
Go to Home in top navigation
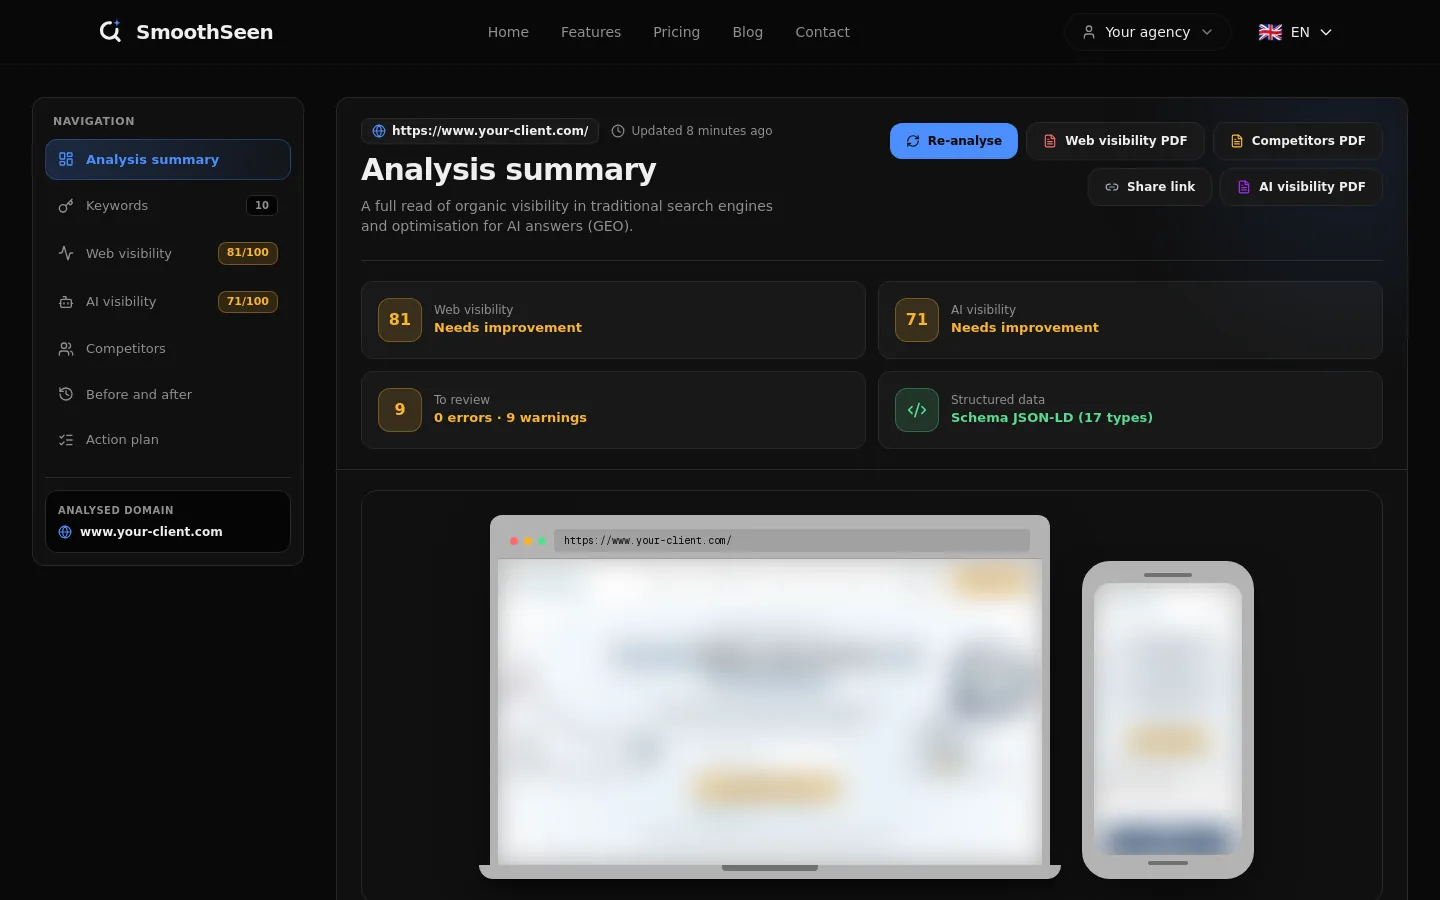pos(508,32)
